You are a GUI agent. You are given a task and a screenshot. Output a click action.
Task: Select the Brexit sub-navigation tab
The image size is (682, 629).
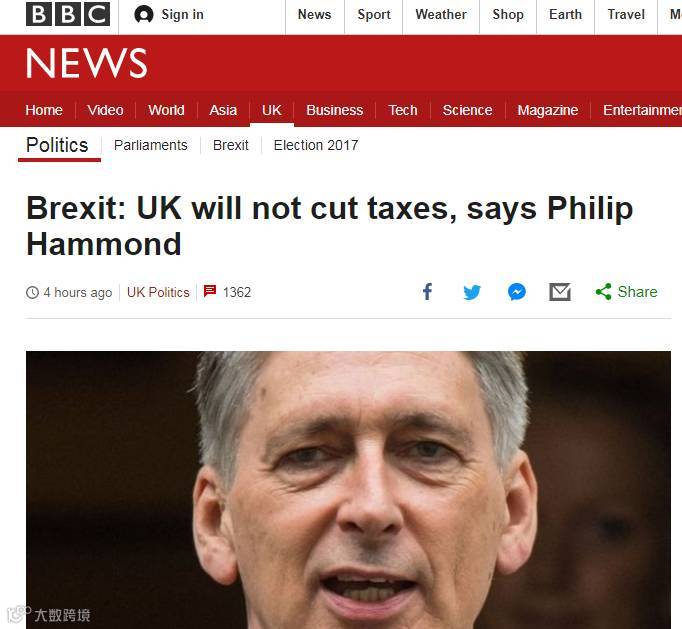231,145
